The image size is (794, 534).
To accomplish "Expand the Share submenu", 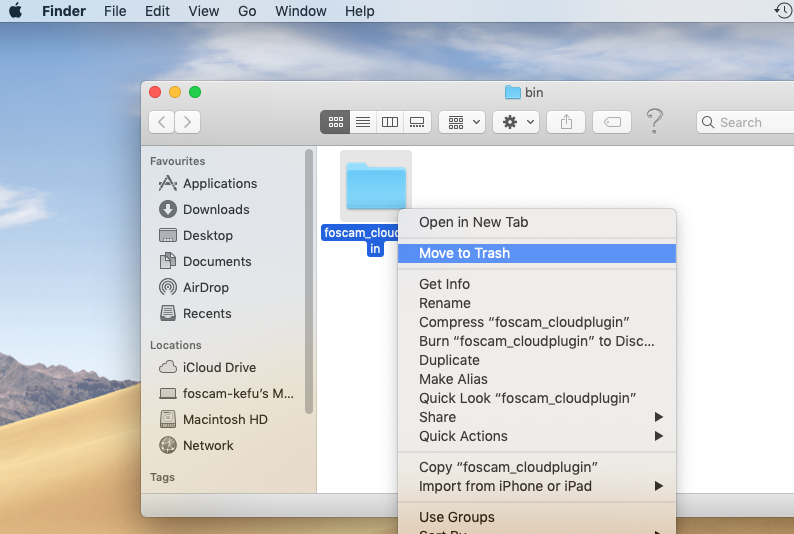I will (537, 417).
